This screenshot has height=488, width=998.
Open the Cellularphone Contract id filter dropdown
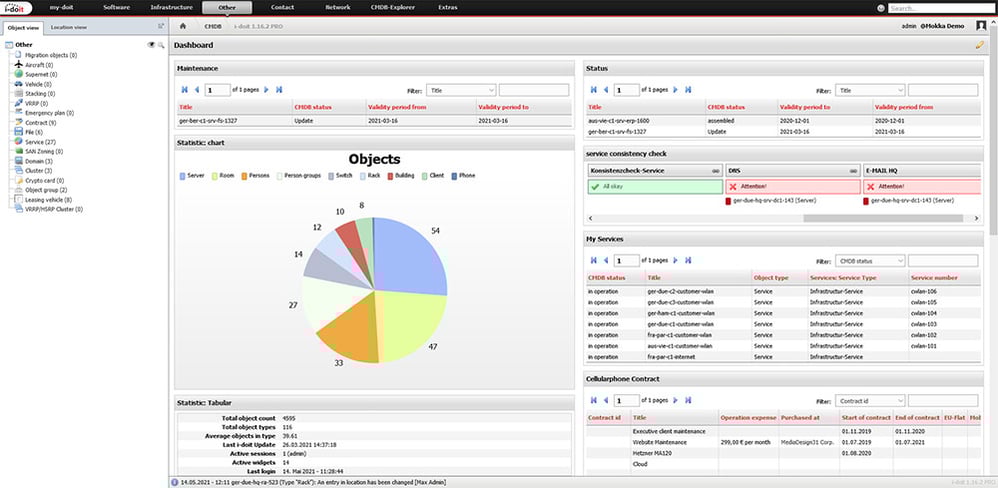[870, 401]
